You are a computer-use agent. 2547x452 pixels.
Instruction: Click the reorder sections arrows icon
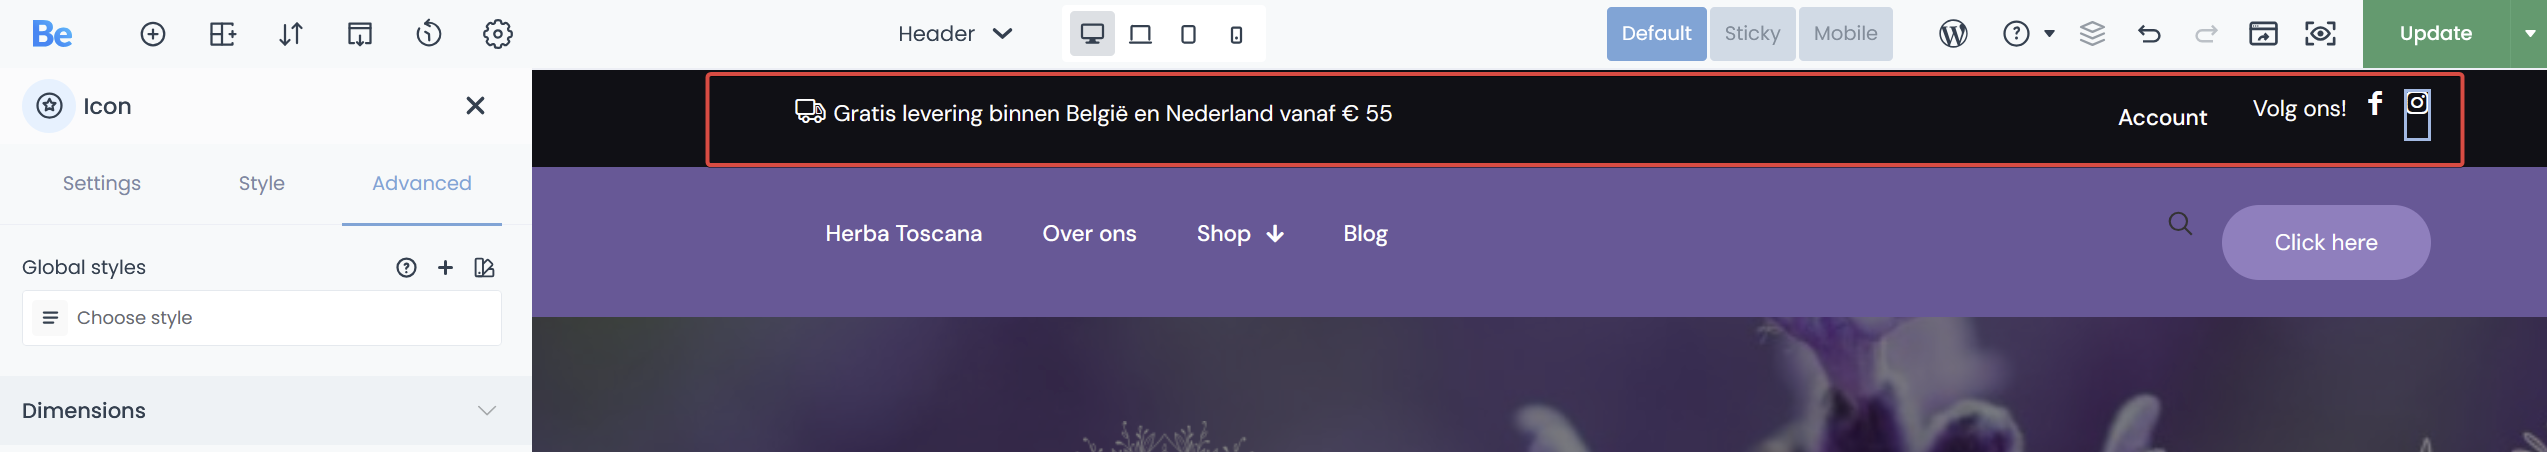291,34
